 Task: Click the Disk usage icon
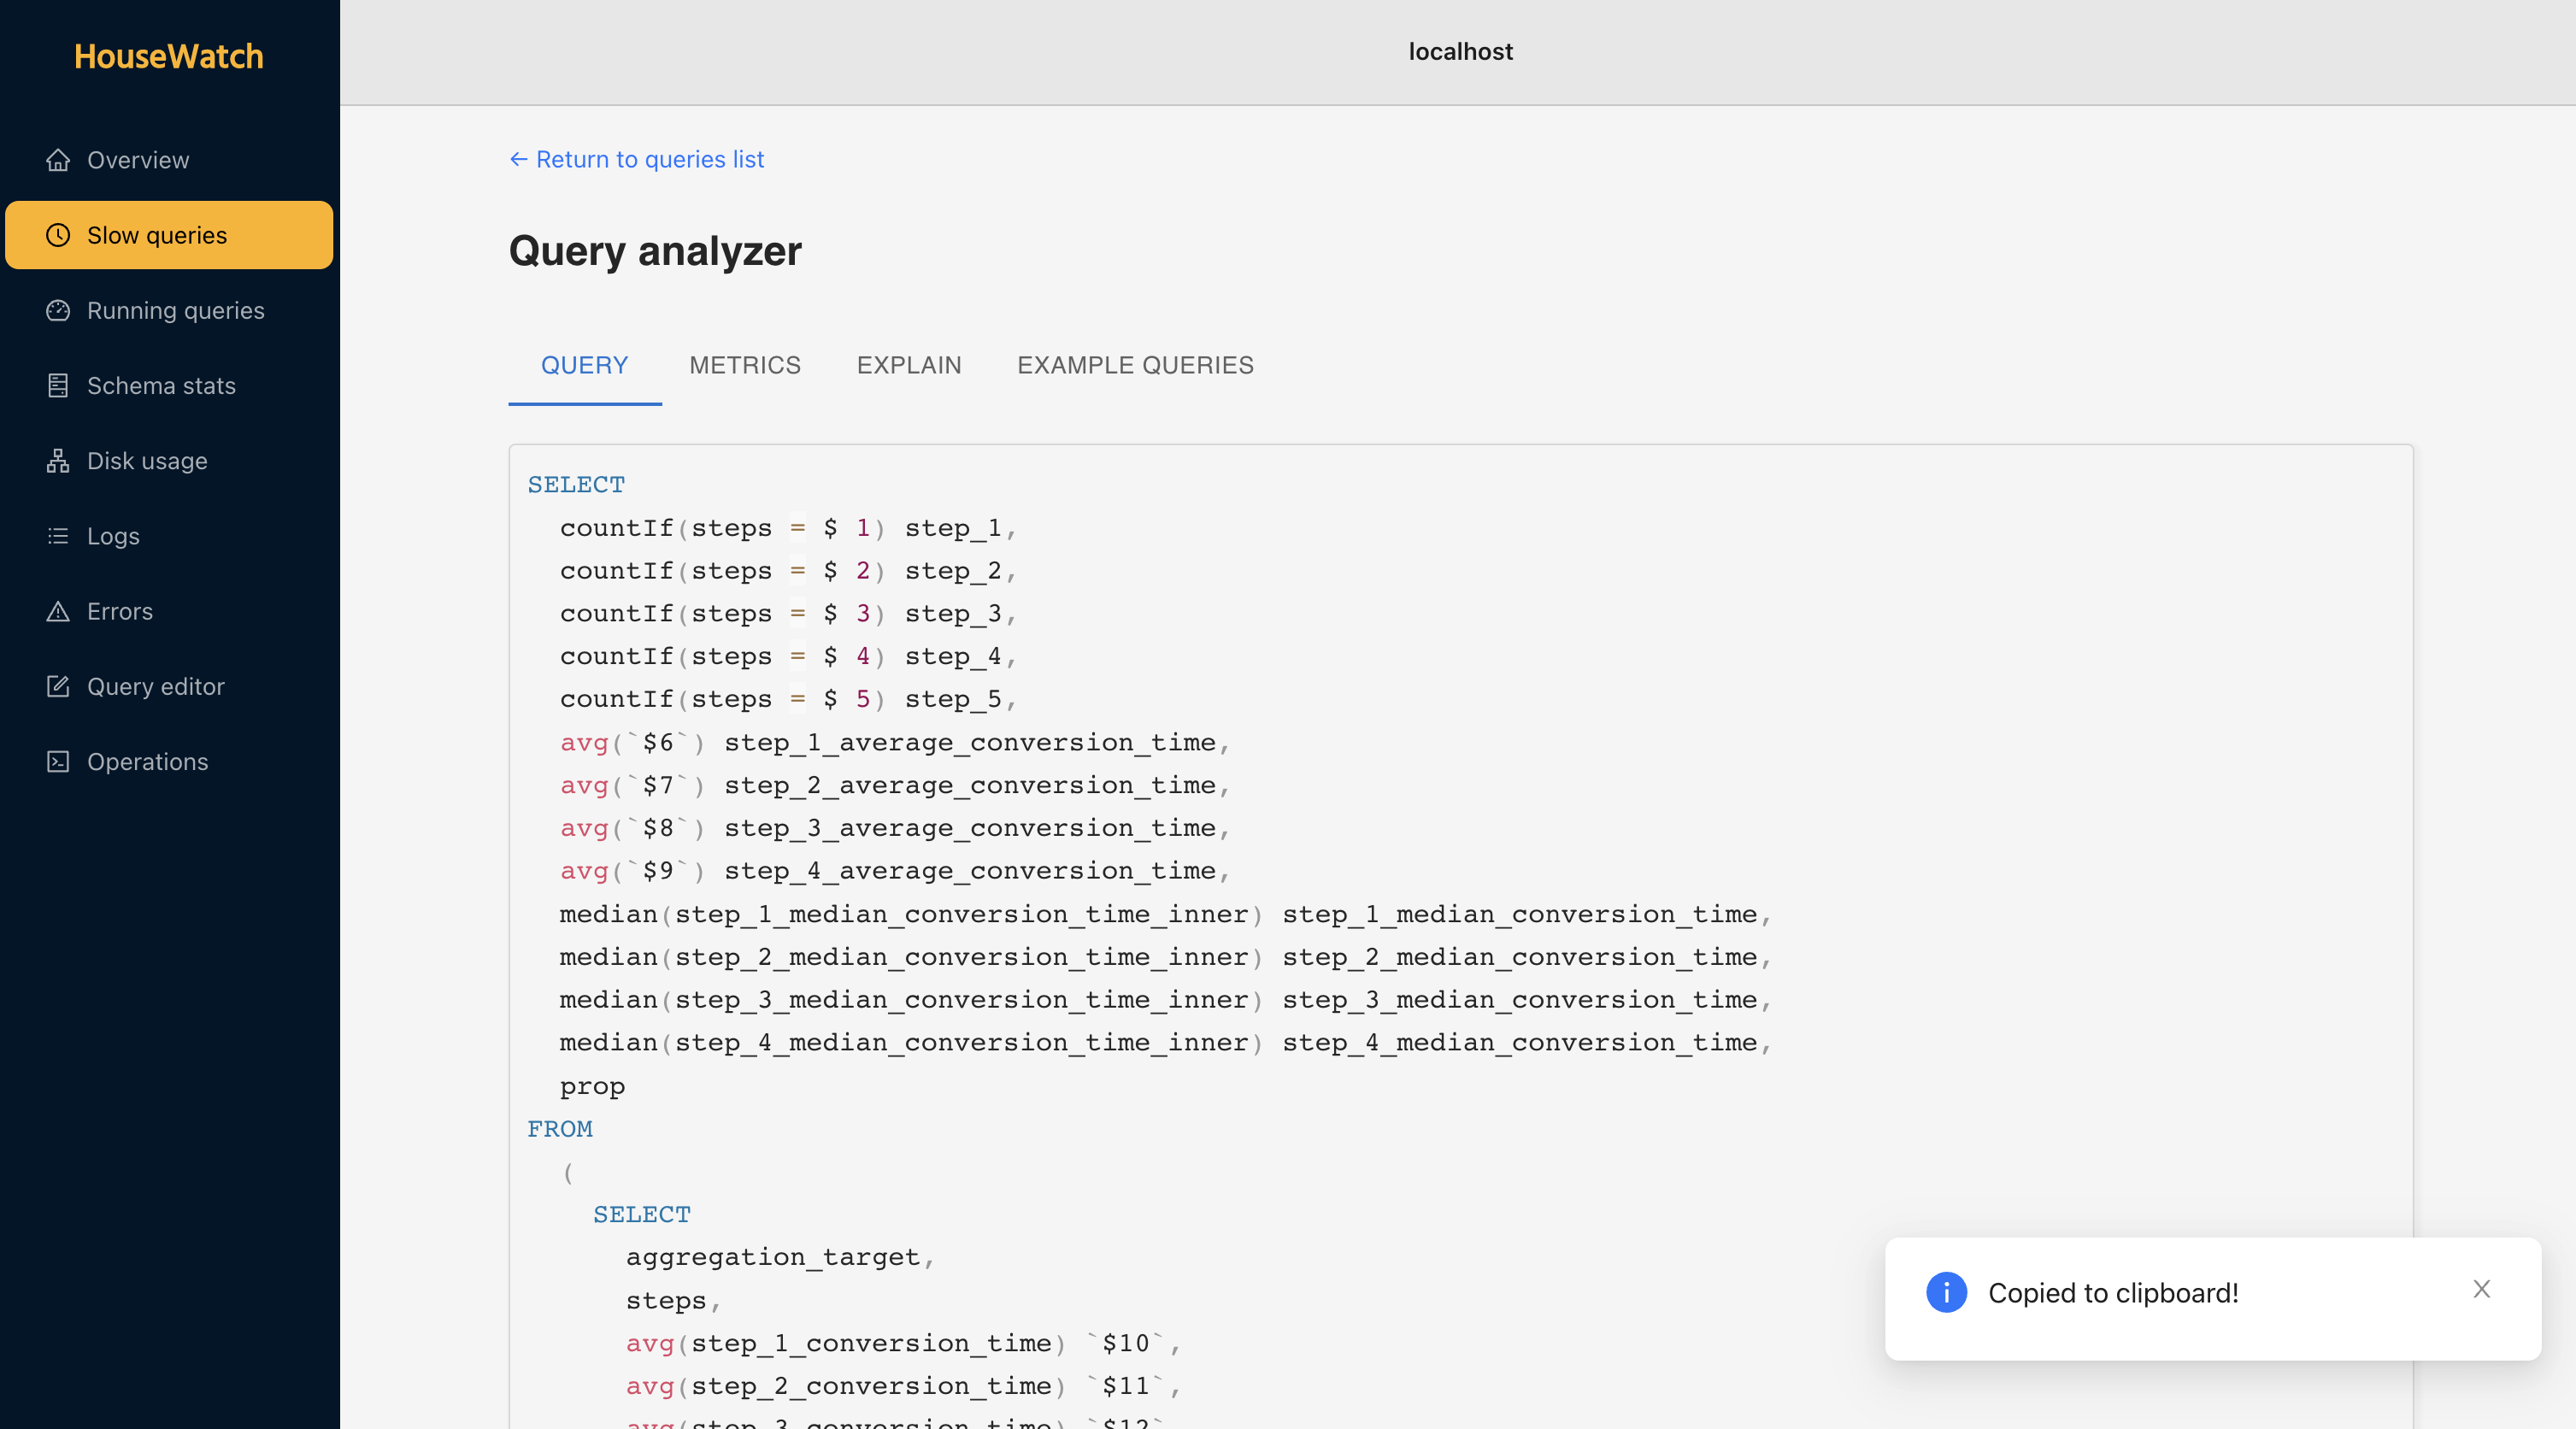point(58,461)
